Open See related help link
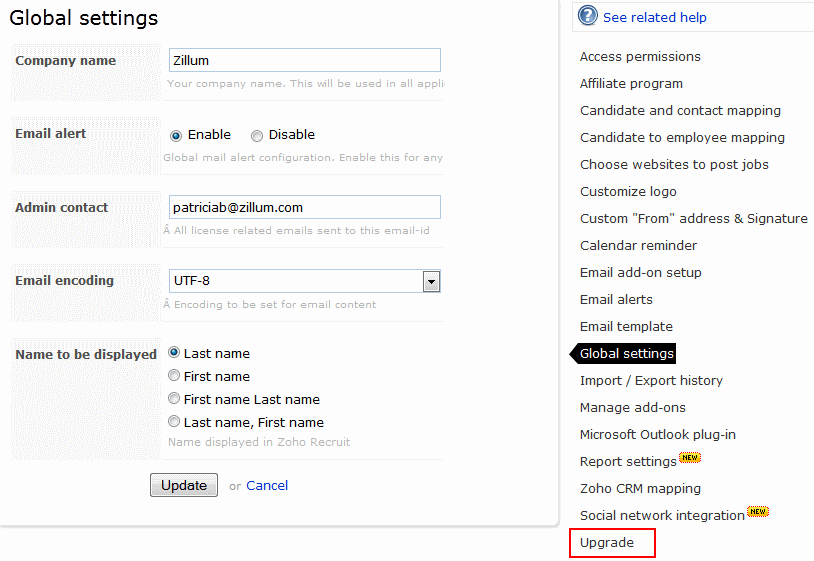This screenshot has width=814, height=561. [654, 17]
